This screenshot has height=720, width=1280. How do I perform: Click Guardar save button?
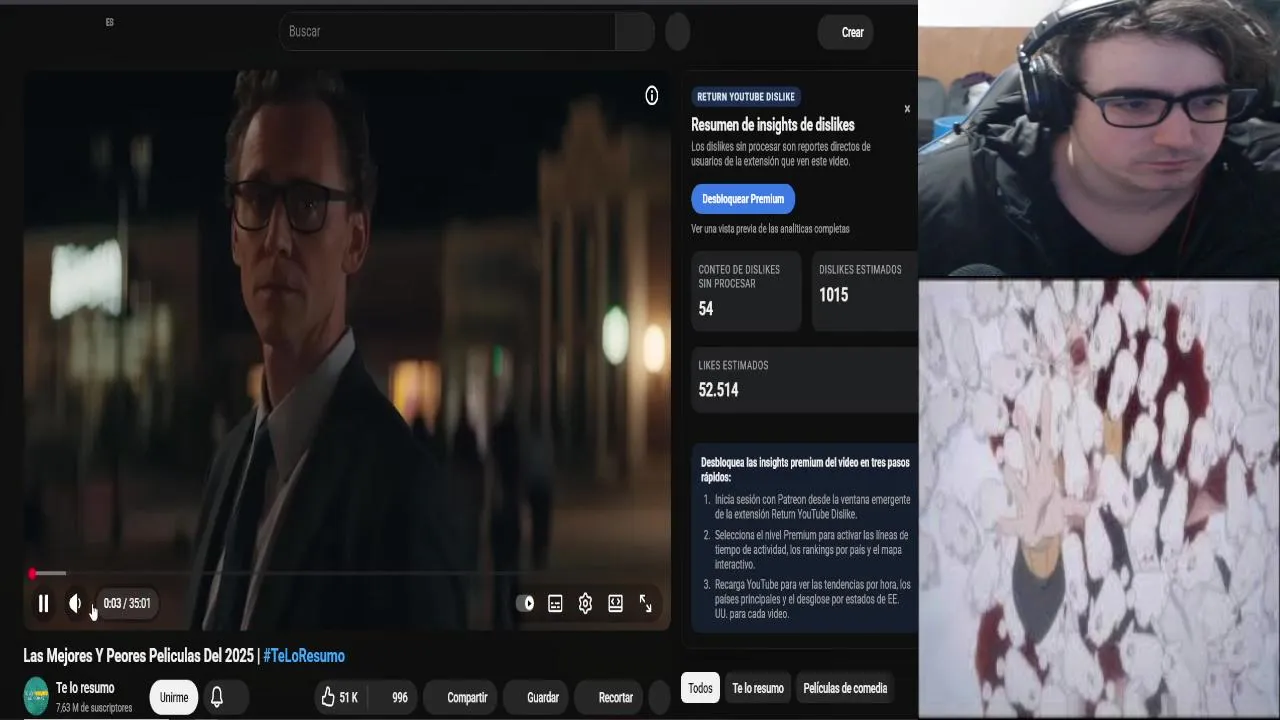(x=538, y=697)
